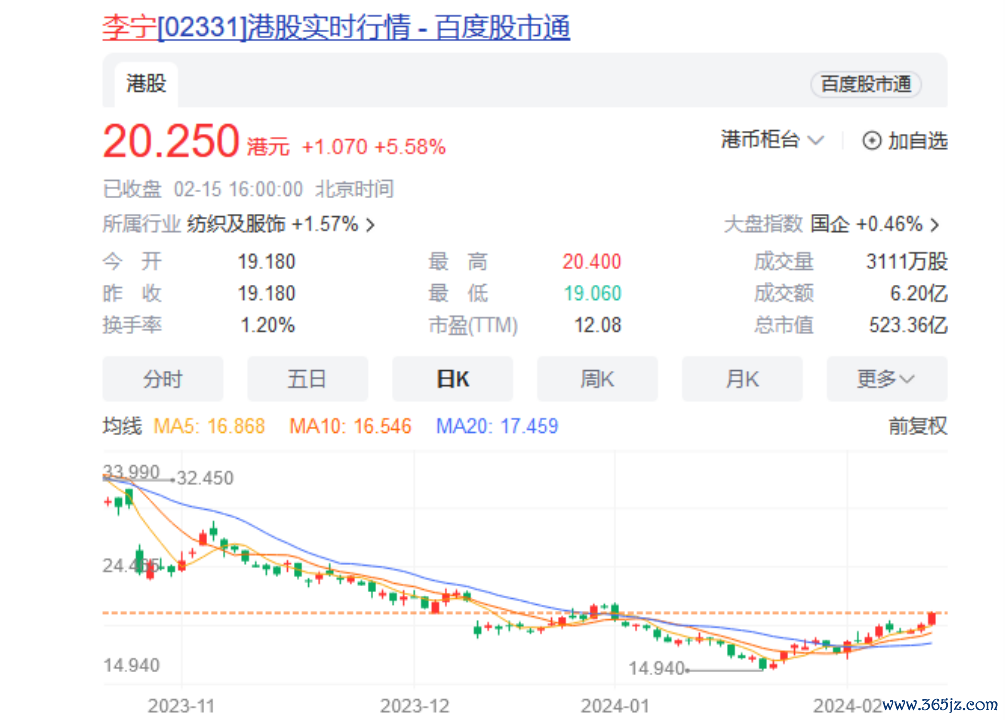
Task: Click the 14.940 low marker on chart
Action: (656, 668)
